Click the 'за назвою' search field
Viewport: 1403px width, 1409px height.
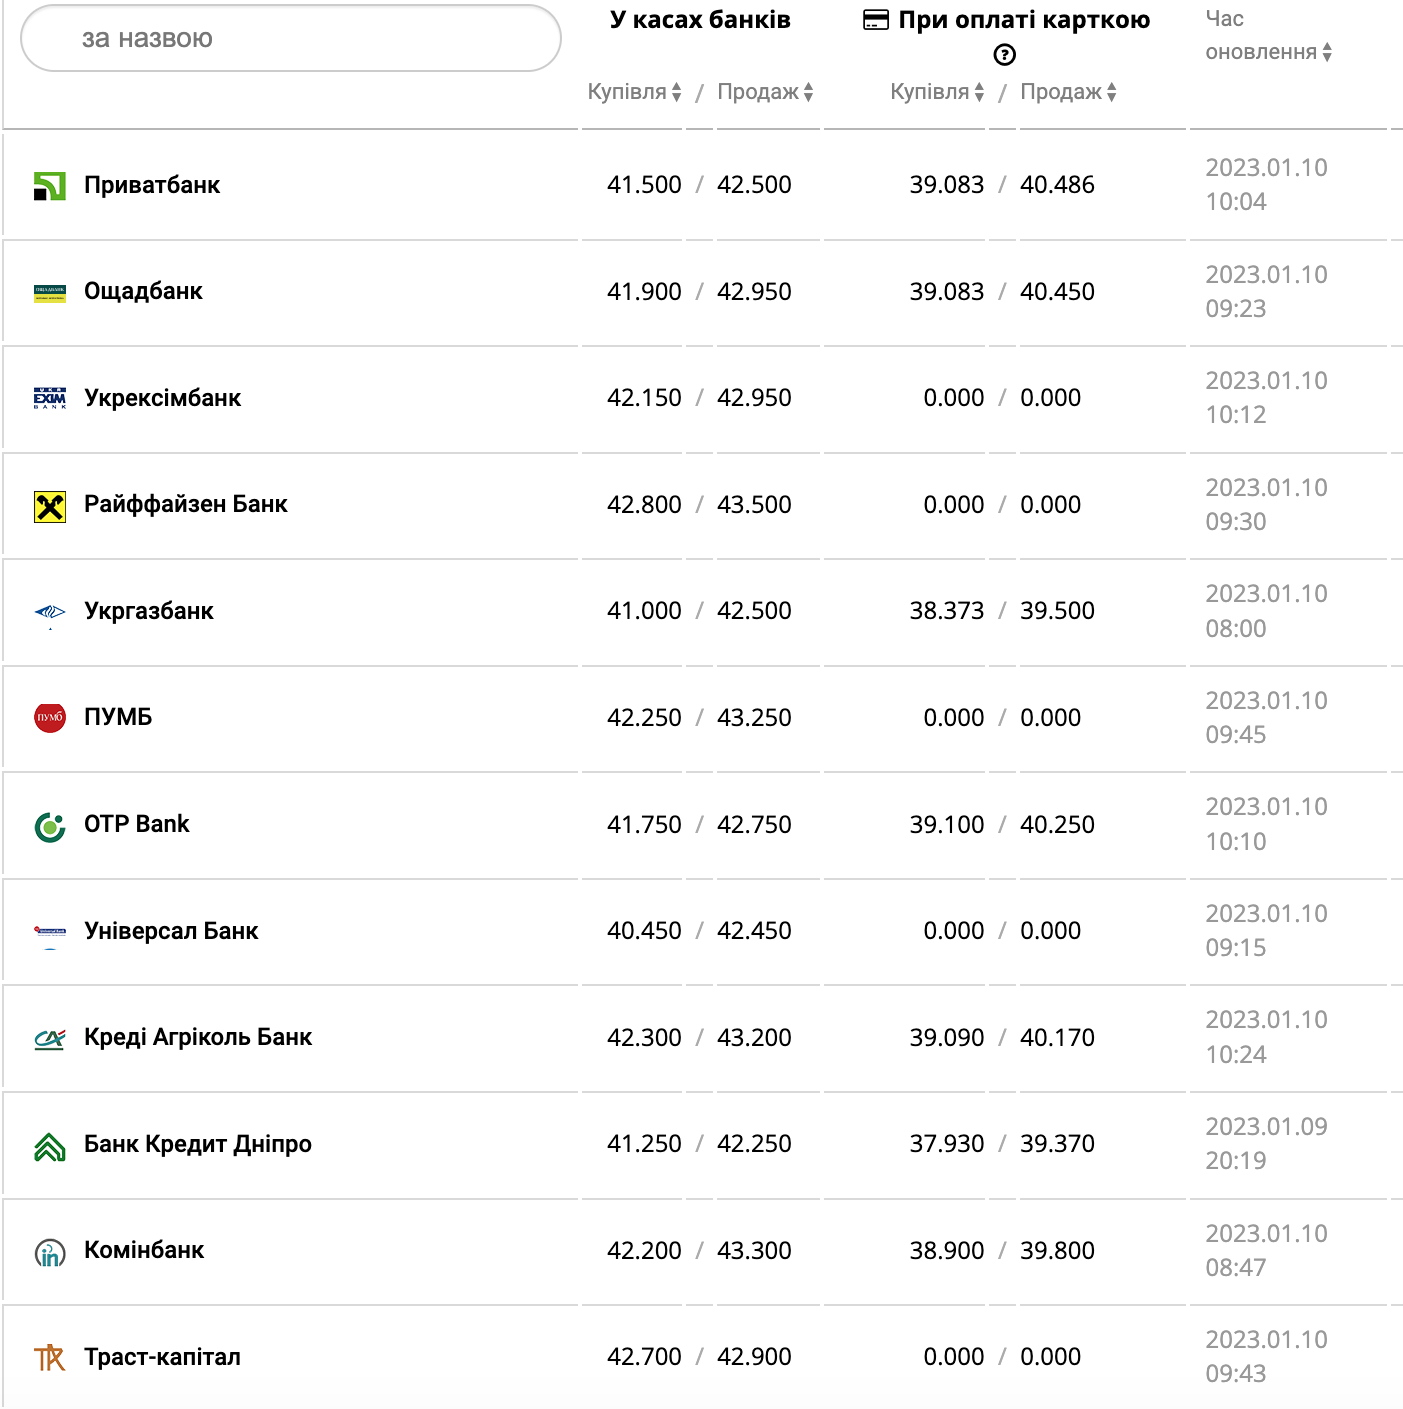click(x=290, y=39)
